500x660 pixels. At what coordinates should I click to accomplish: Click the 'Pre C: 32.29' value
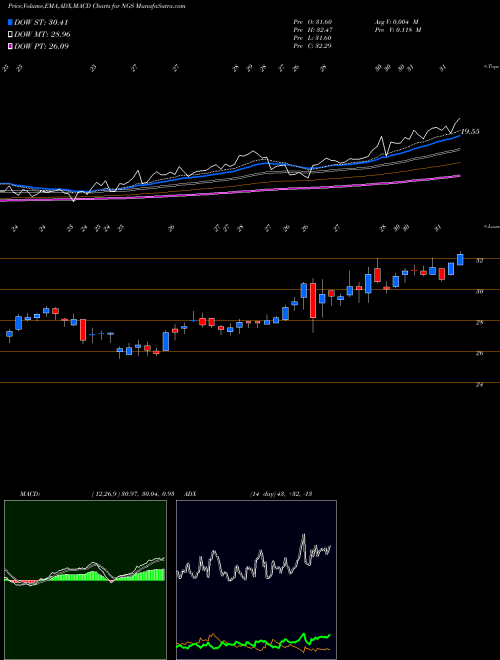(313, 45)
